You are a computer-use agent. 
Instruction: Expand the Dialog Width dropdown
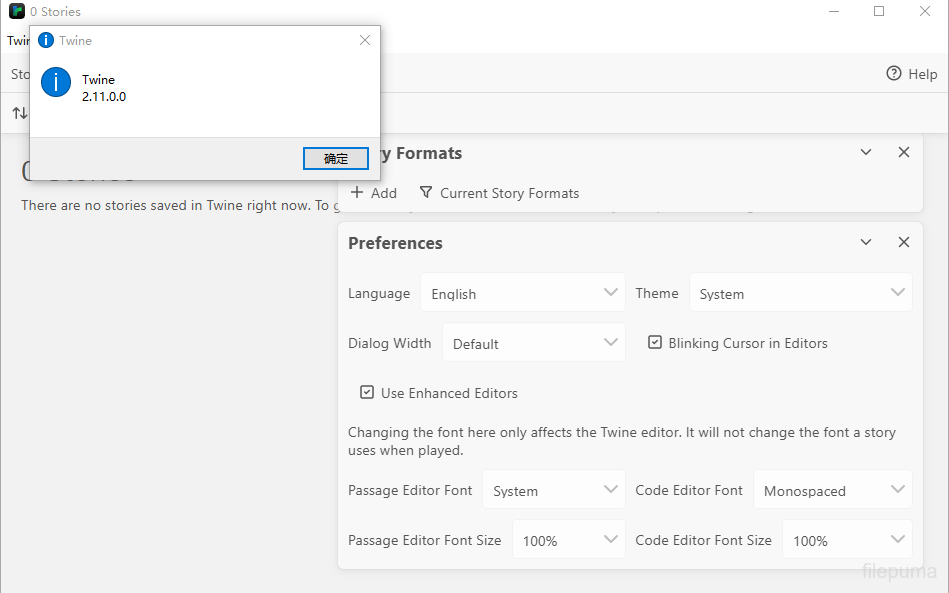click(x=534, y=343)
